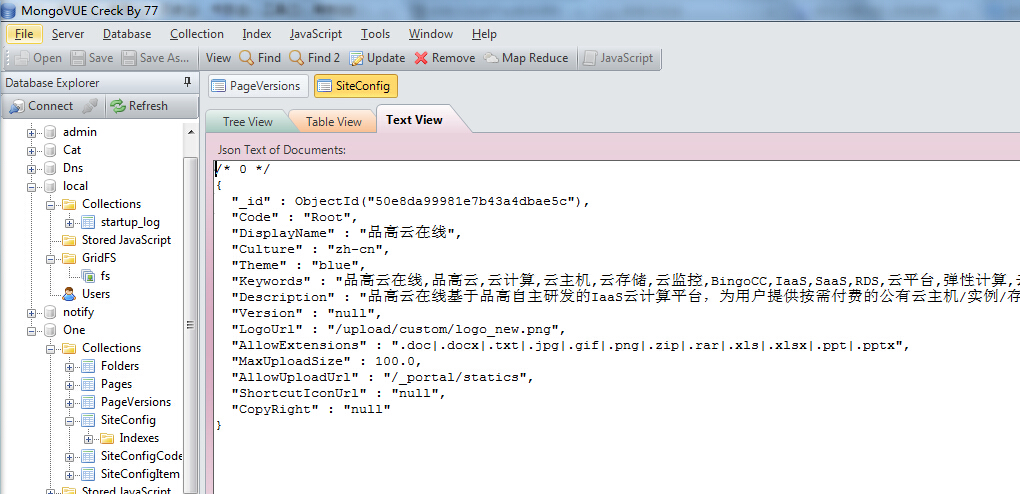This screenshot has width=1020, height=494.
Task: Click the Remove toolbar button
Action: 445,58
